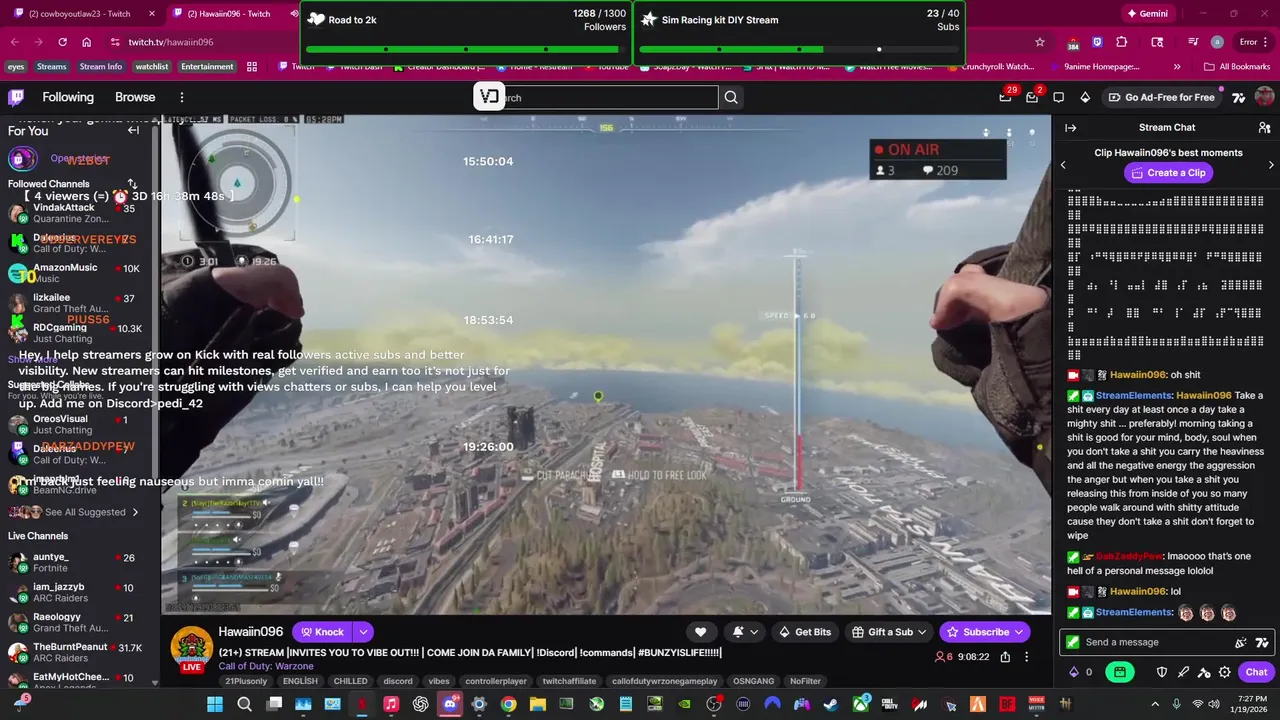Expand the dropdown next to Knock

[363, 632]
